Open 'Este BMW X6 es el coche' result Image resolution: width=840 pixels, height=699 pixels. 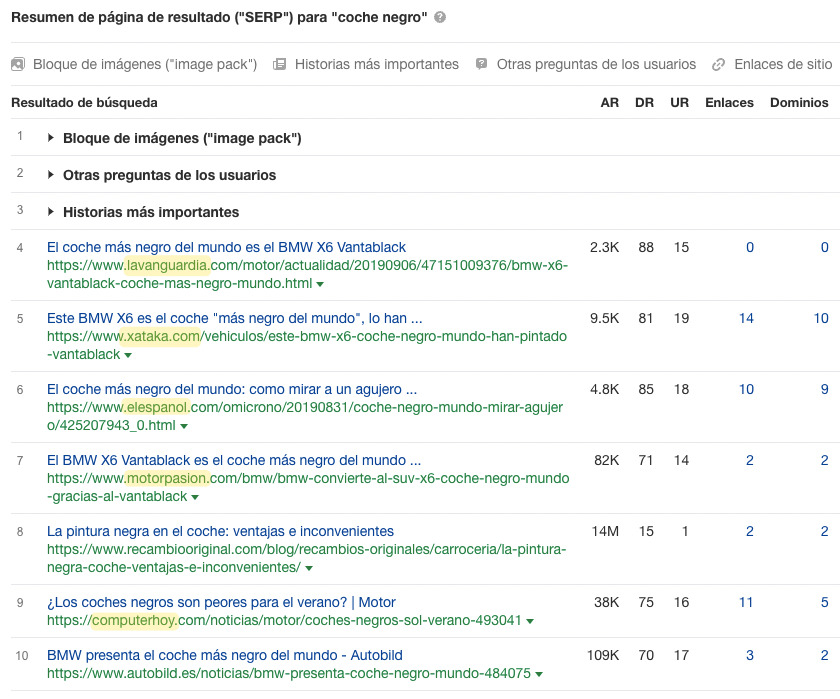pyautogui.click(x=235, y=318)
